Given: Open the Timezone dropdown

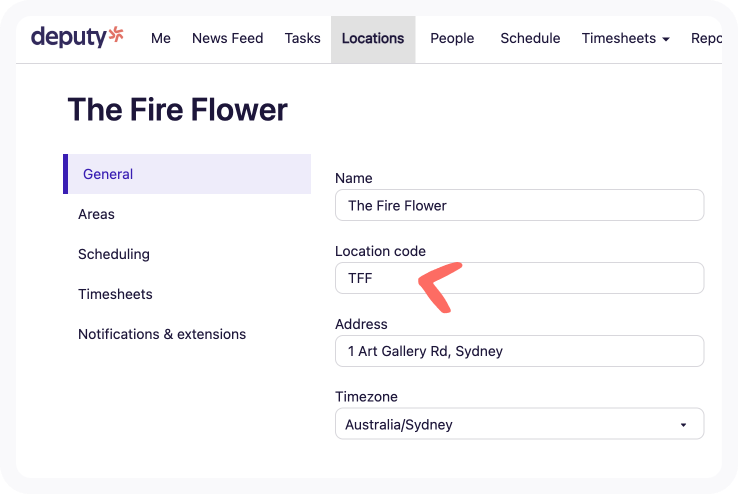Looking at the screenshot, I should click(520, 424).
